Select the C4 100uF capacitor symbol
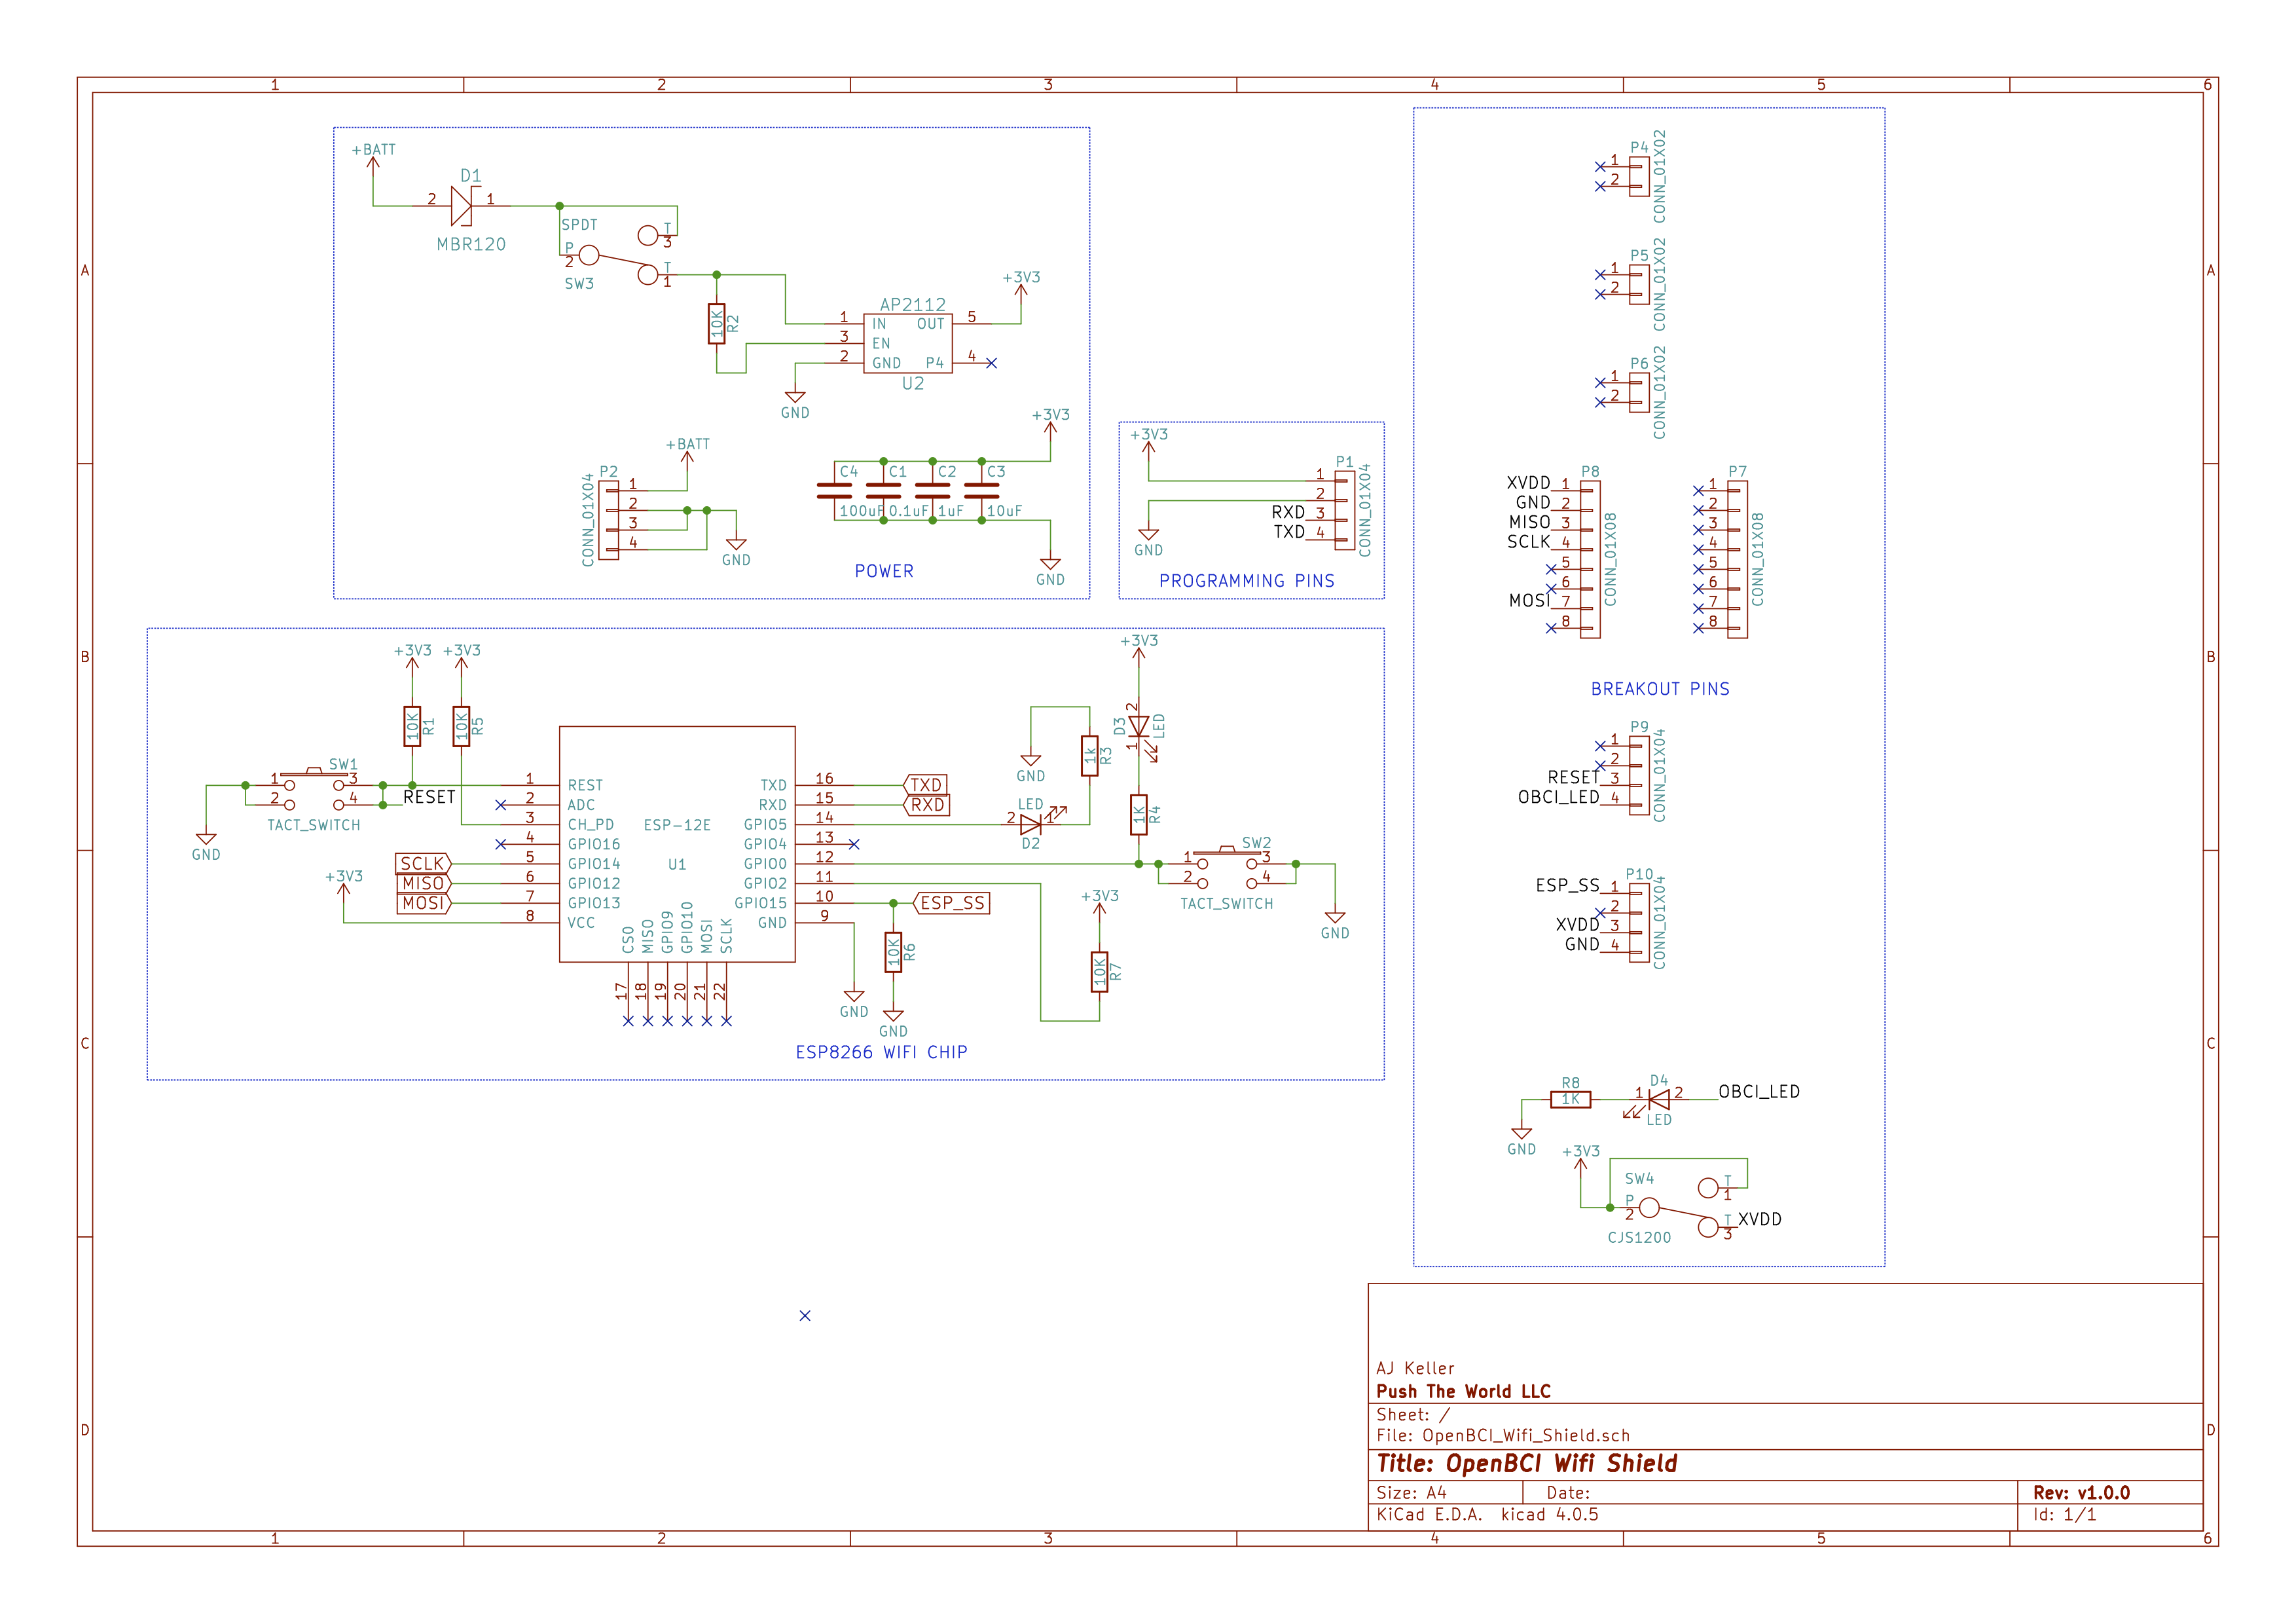The image size is (2296, 1624). tap(834, 490)
